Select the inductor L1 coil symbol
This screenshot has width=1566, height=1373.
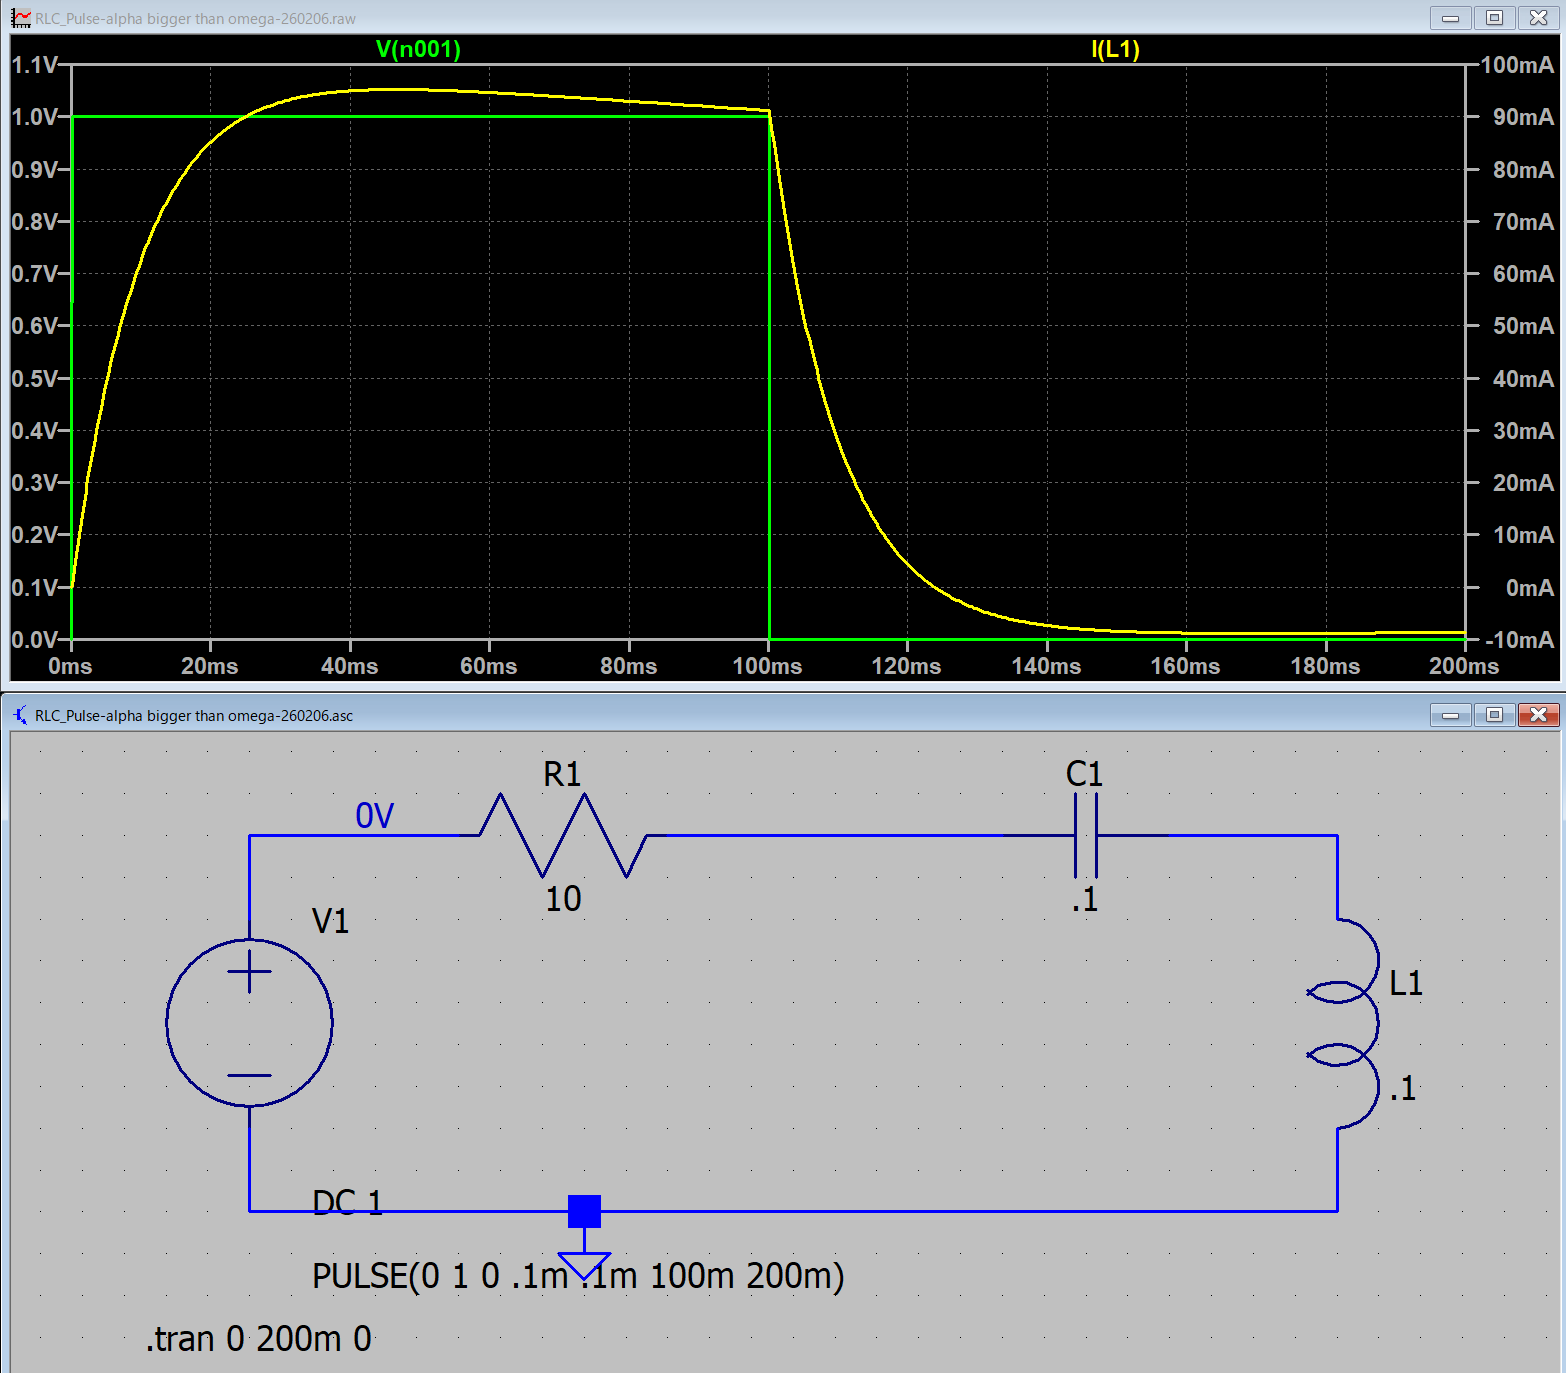coord(1346,1022)
